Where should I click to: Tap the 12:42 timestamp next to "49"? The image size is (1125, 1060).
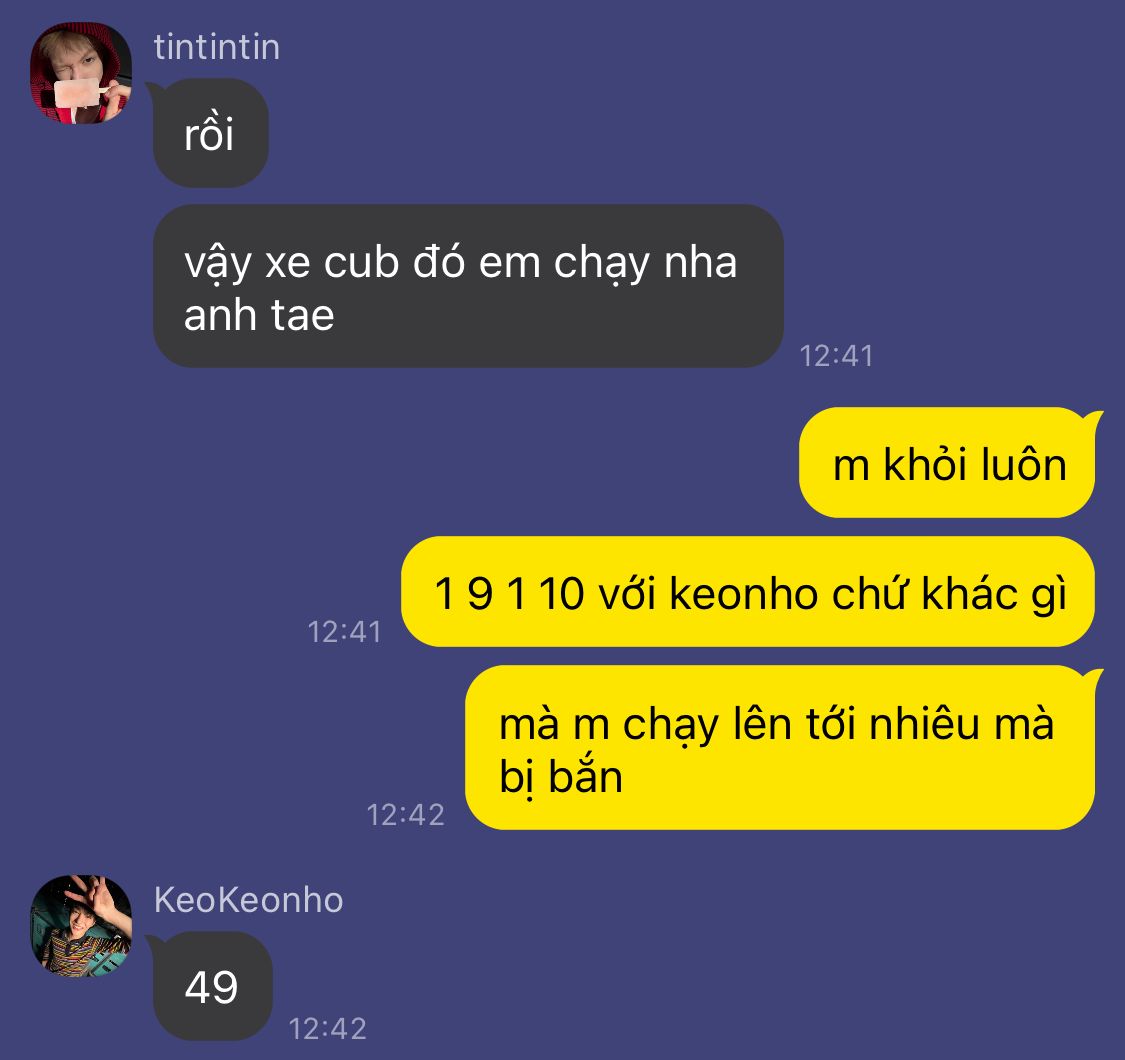pos(327,1029)
